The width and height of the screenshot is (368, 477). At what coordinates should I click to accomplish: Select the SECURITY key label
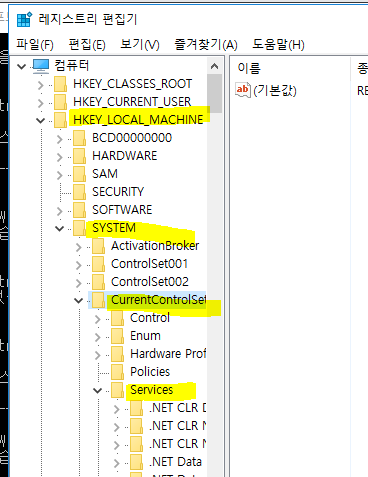coord(118,192)
